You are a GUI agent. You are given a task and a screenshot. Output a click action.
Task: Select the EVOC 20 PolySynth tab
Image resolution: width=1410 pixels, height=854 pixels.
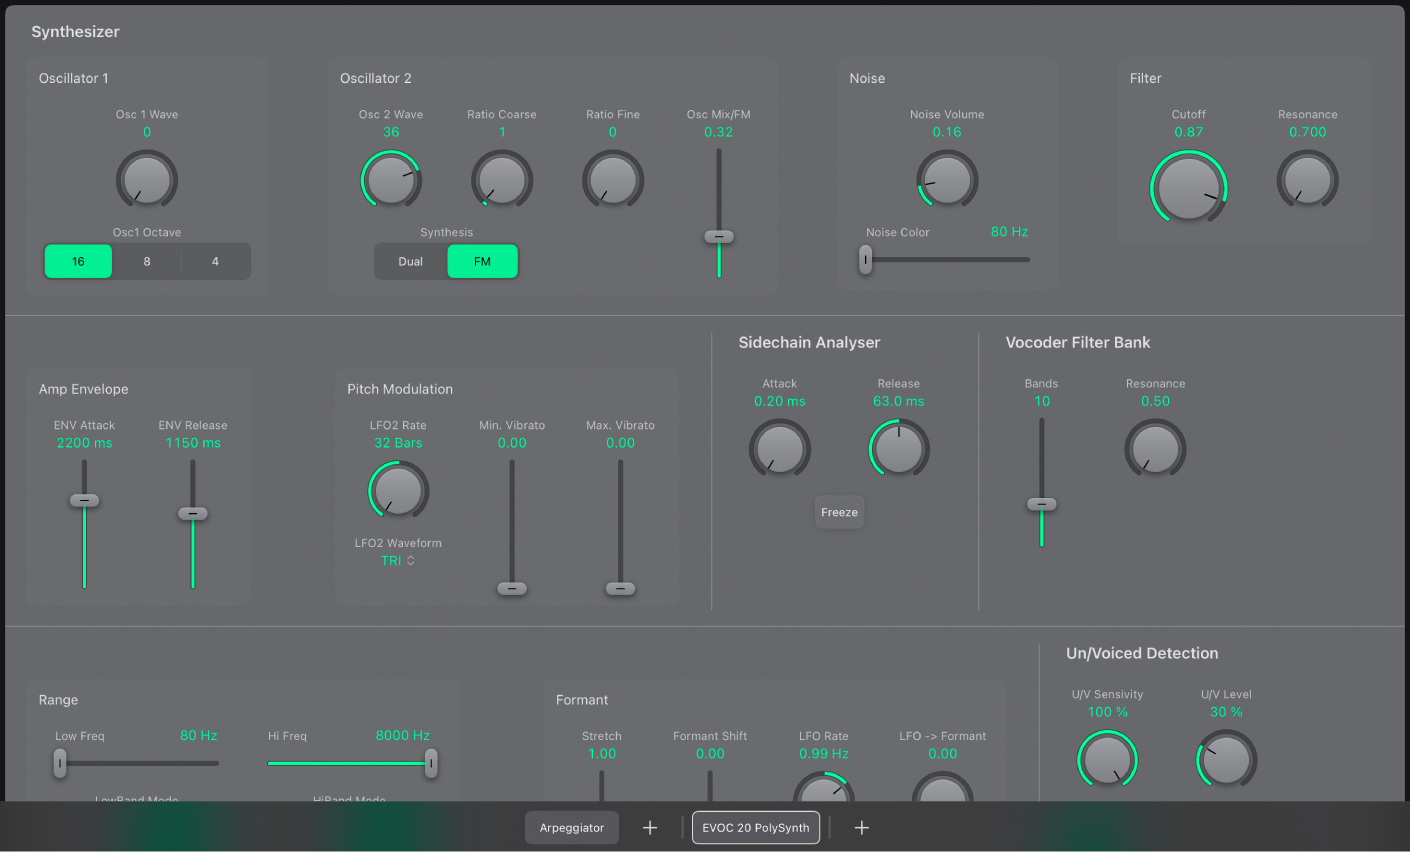pos(755,828)
